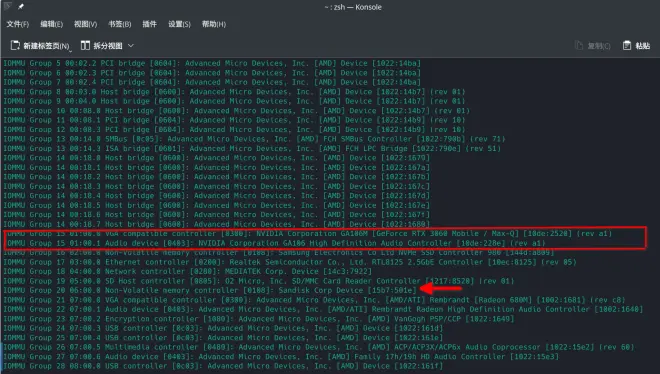Click the O2 Micro SD/MMC Card Reader line

[x=259, y=281]
